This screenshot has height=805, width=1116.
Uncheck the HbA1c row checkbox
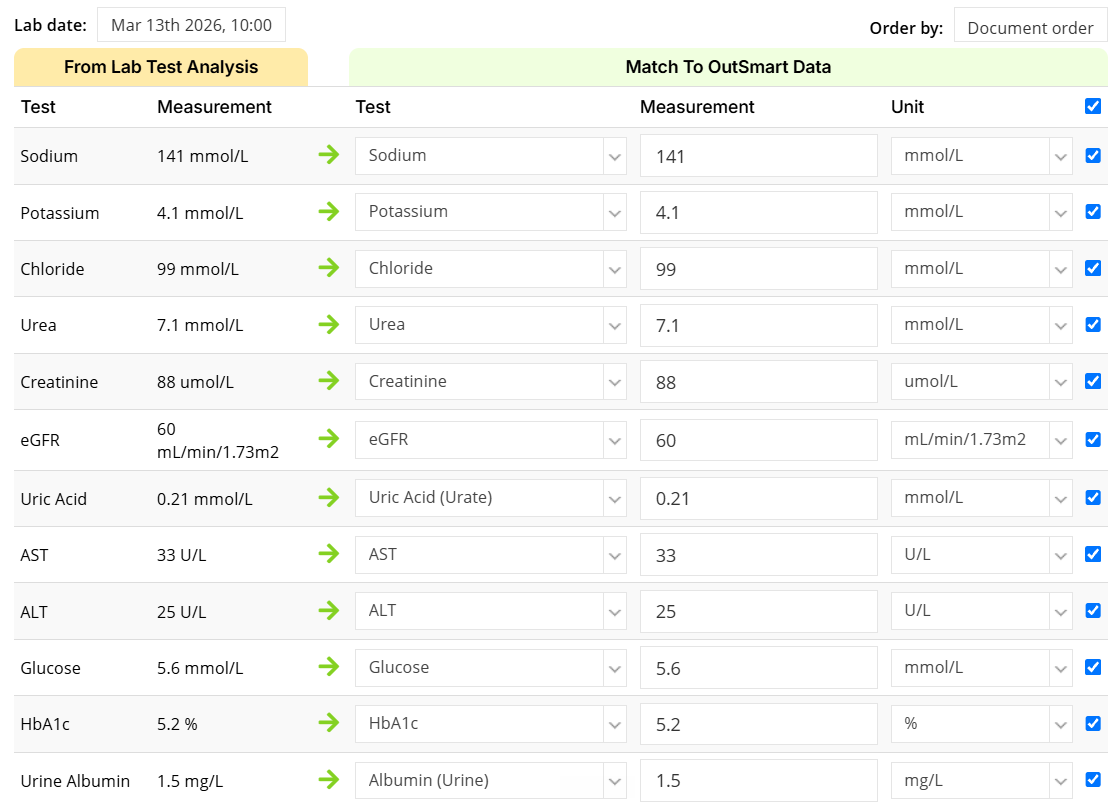coord(1093,723)
